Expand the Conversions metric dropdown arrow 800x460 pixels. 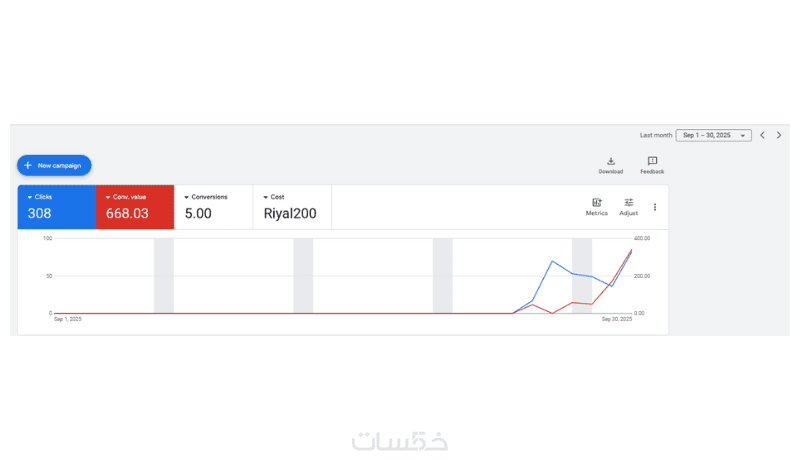point(187,197)
